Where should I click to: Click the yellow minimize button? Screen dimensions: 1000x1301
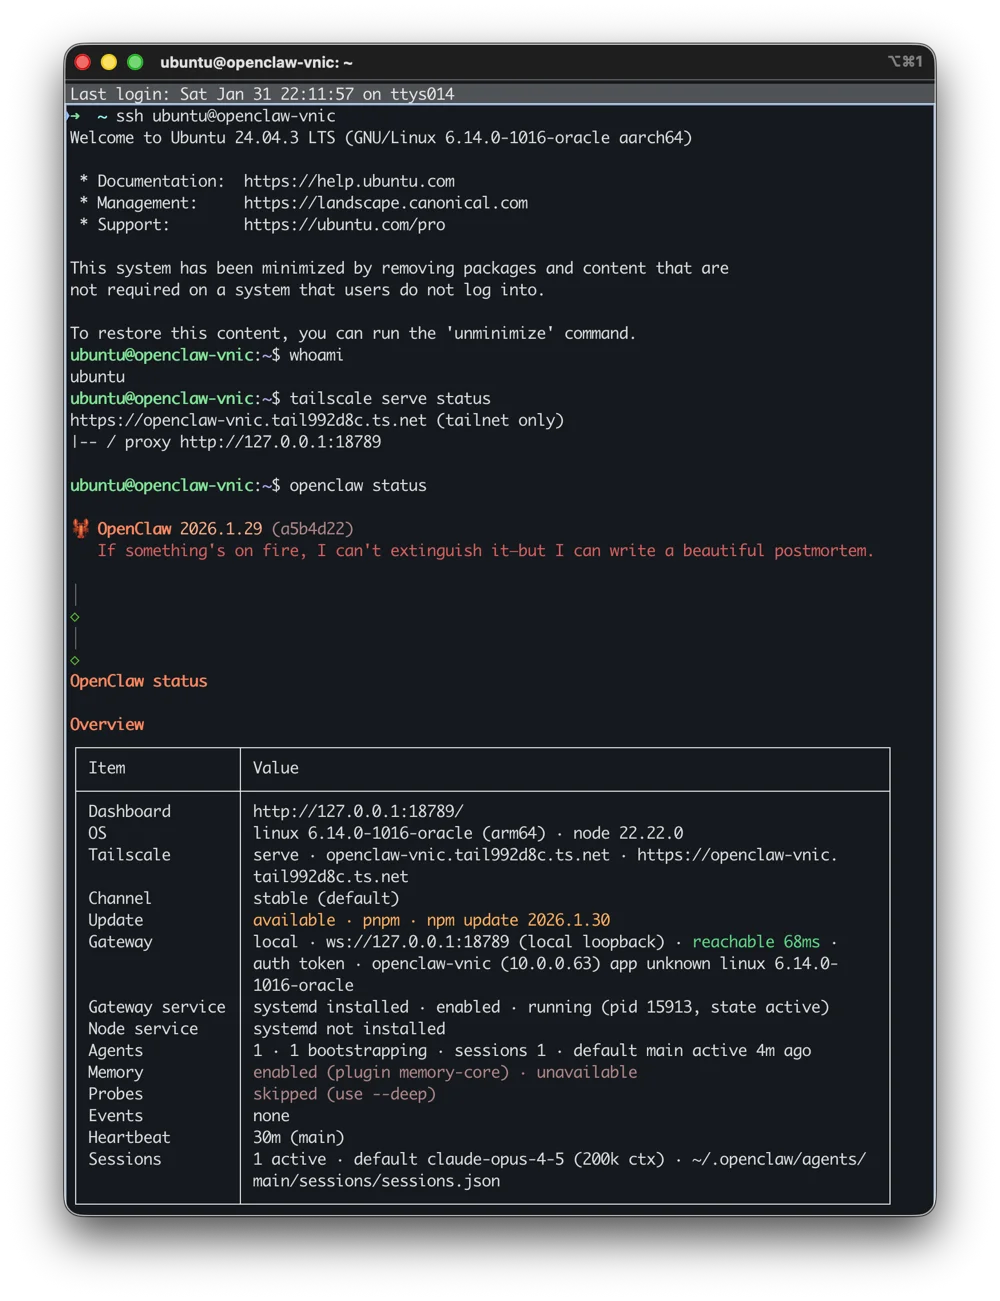[x=108, y=62]
